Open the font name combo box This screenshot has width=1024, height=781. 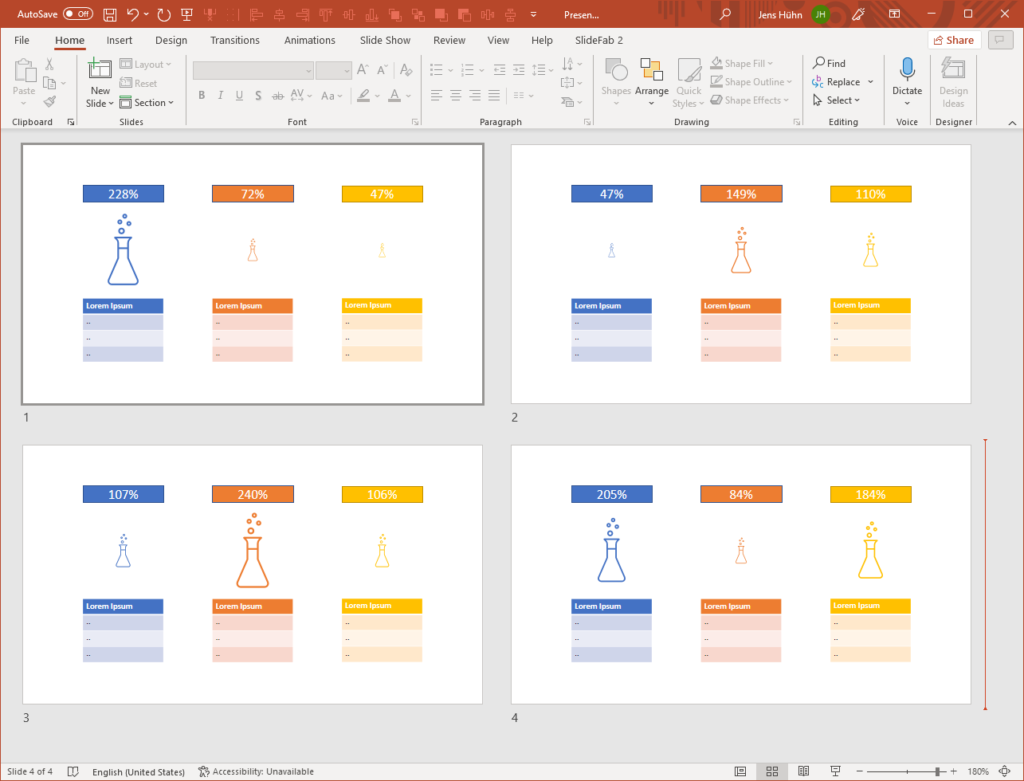click(253, 70)
